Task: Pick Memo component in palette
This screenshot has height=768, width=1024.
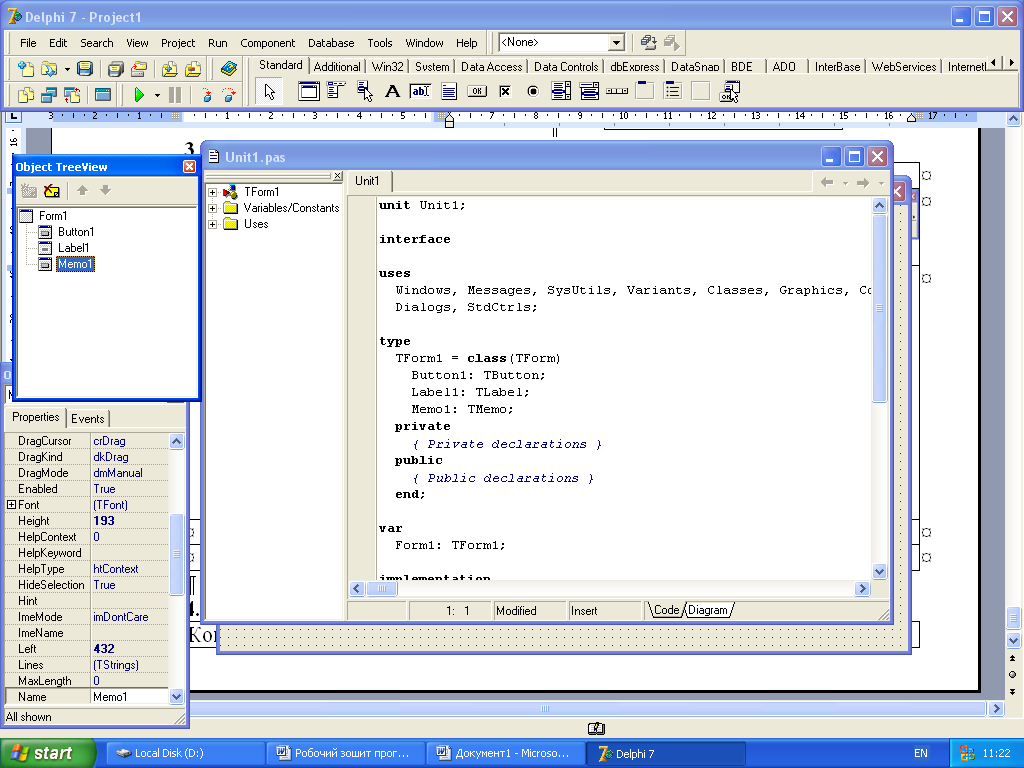Action: point(449,91)
